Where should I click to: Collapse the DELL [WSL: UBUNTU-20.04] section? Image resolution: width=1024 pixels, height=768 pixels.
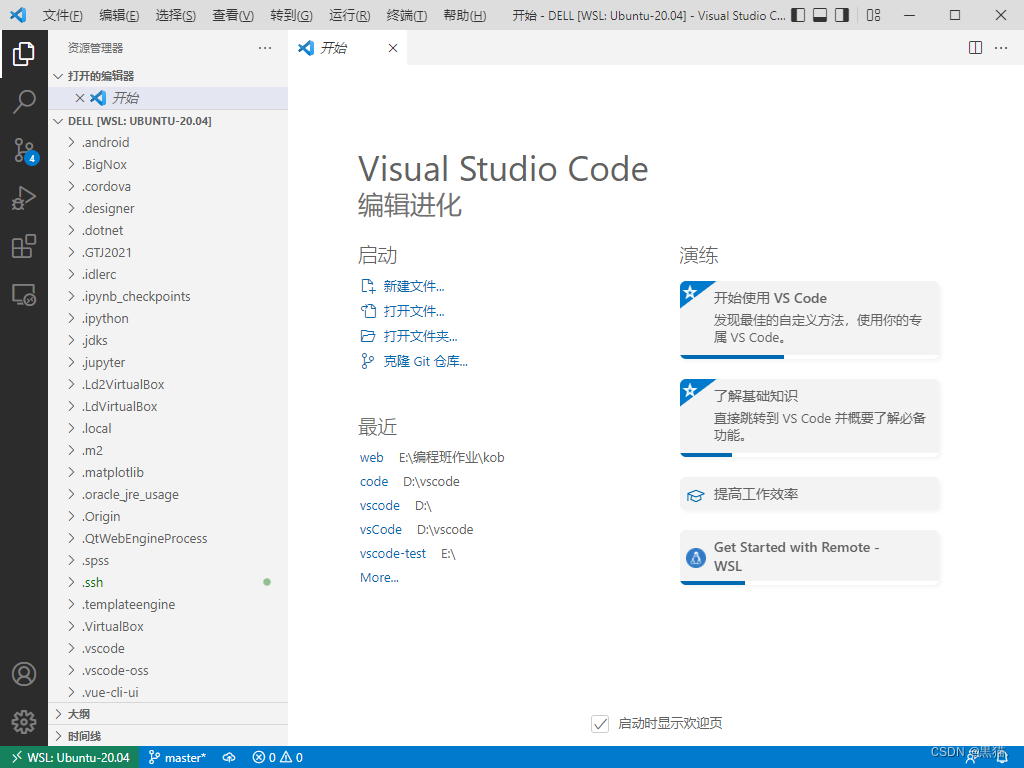pyautogui.click(x=168, y=121)
